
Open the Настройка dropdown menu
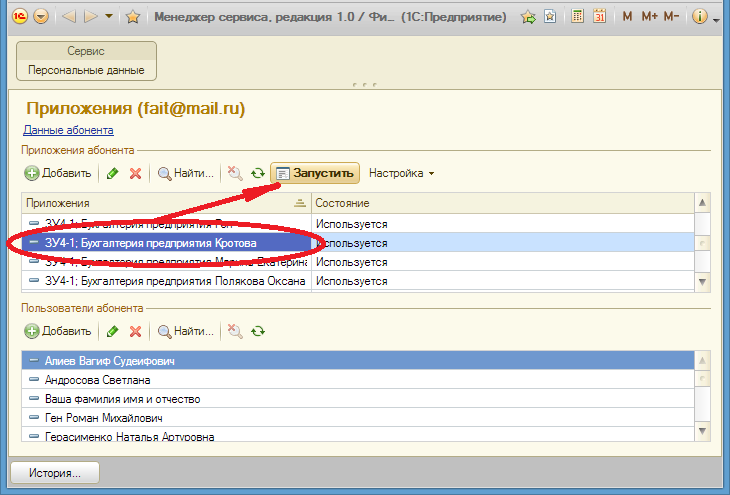(x=401, y=173)
